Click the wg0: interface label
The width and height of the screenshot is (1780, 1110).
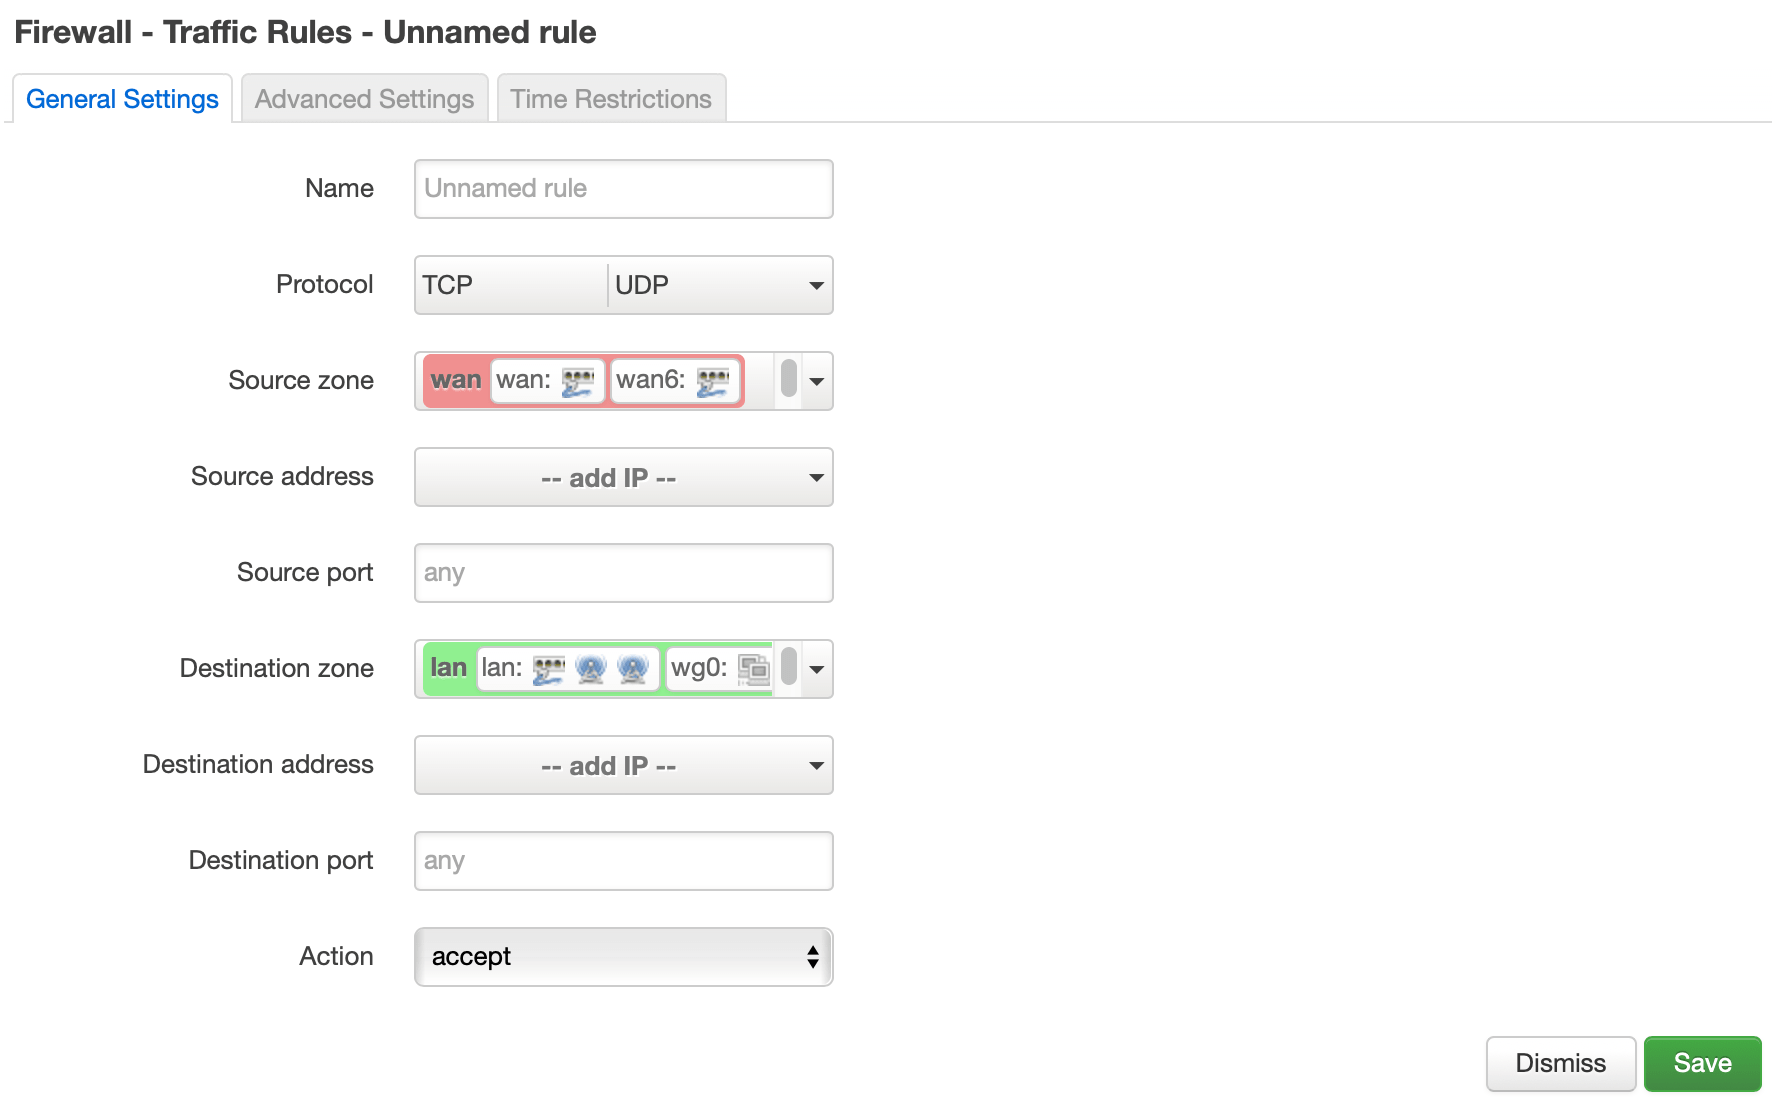699,668
